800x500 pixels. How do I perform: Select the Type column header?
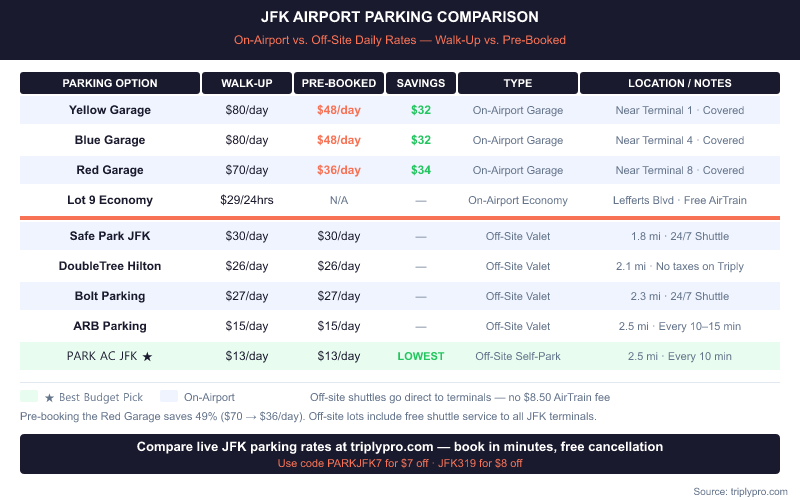coord(518,83)
